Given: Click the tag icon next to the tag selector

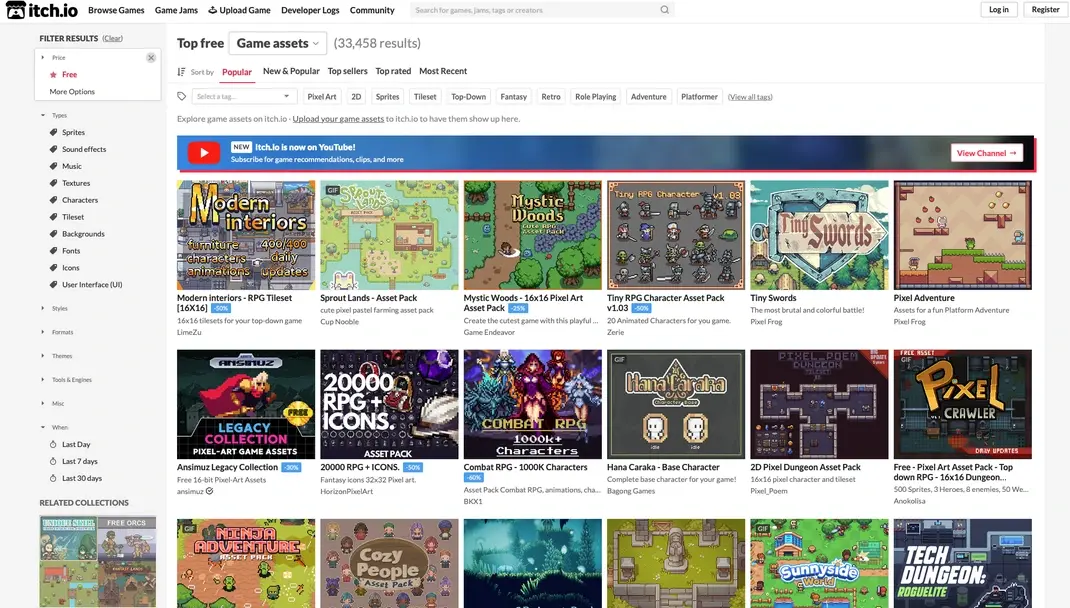Looking at the screenshot, I should [183, 96].
